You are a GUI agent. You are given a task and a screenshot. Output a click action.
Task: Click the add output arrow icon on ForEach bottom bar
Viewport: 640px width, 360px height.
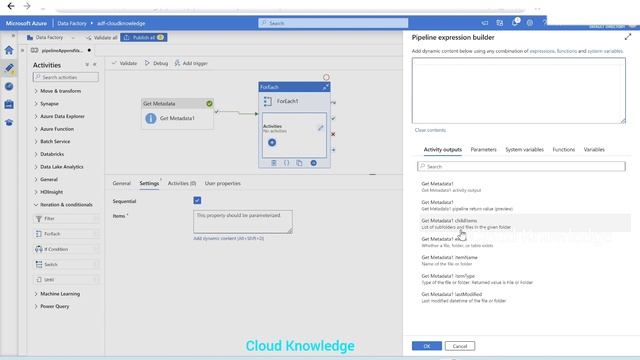tap(313, 163)
